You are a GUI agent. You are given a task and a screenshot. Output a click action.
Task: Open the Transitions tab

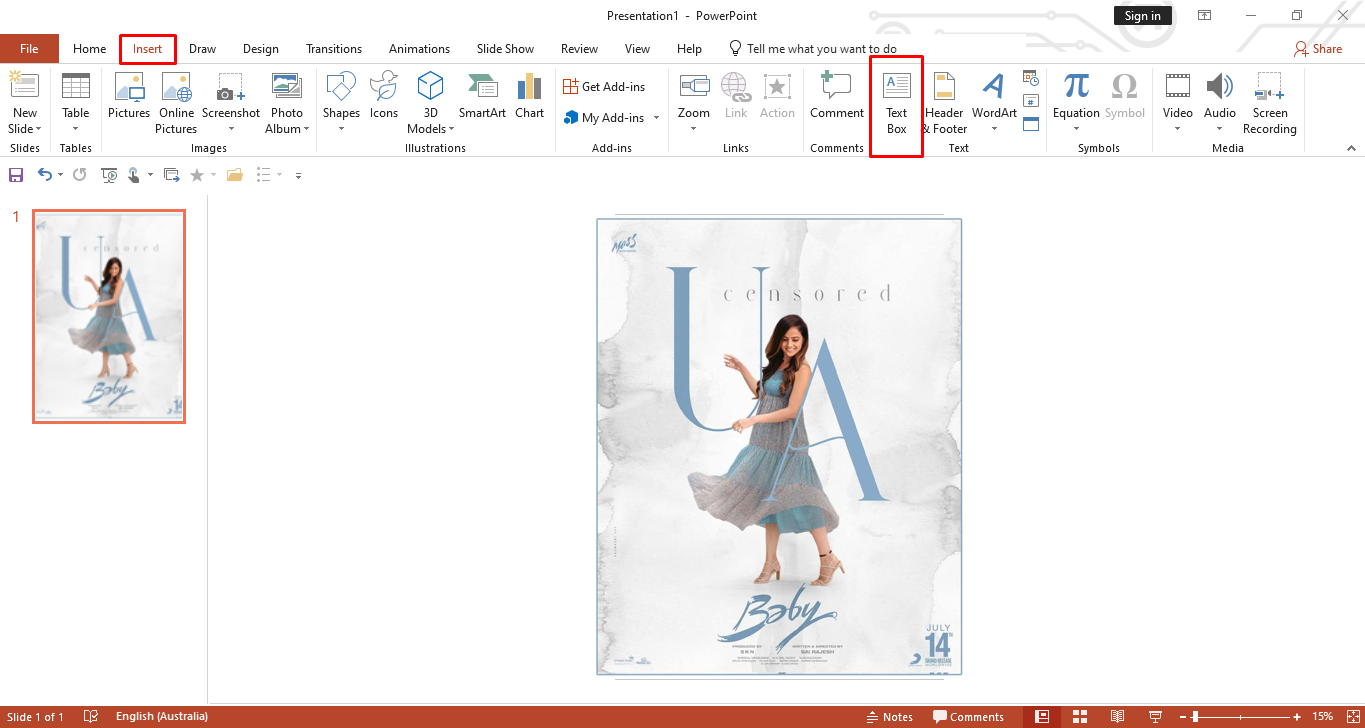[334, 49]
